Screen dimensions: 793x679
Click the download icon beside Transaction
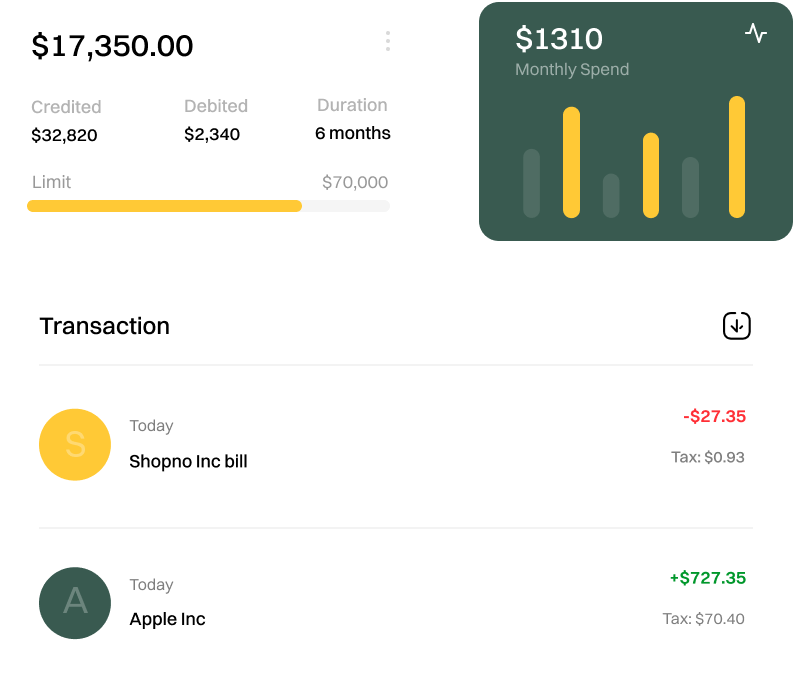tap(737, 326)
